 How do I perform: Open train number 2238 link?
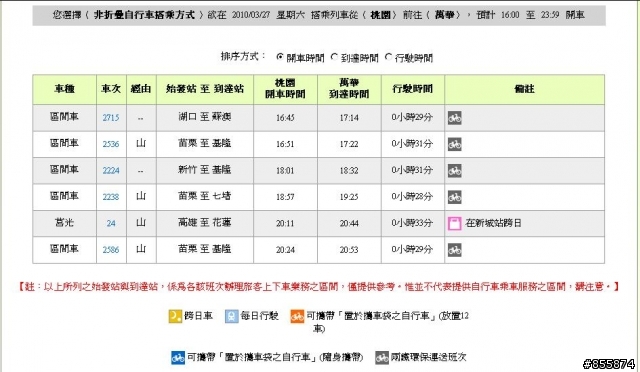111,197
